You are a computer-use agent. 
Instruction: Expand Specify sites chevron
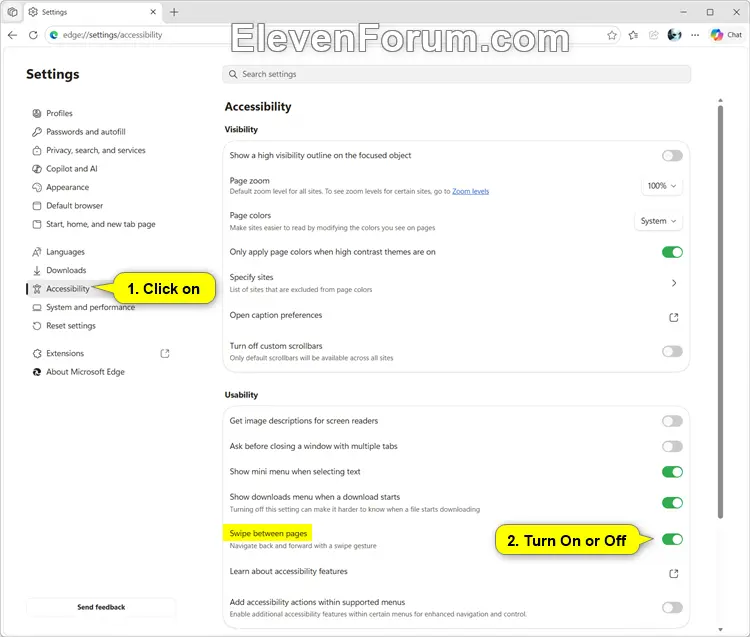pyautogui.click(x=674, y=283)
